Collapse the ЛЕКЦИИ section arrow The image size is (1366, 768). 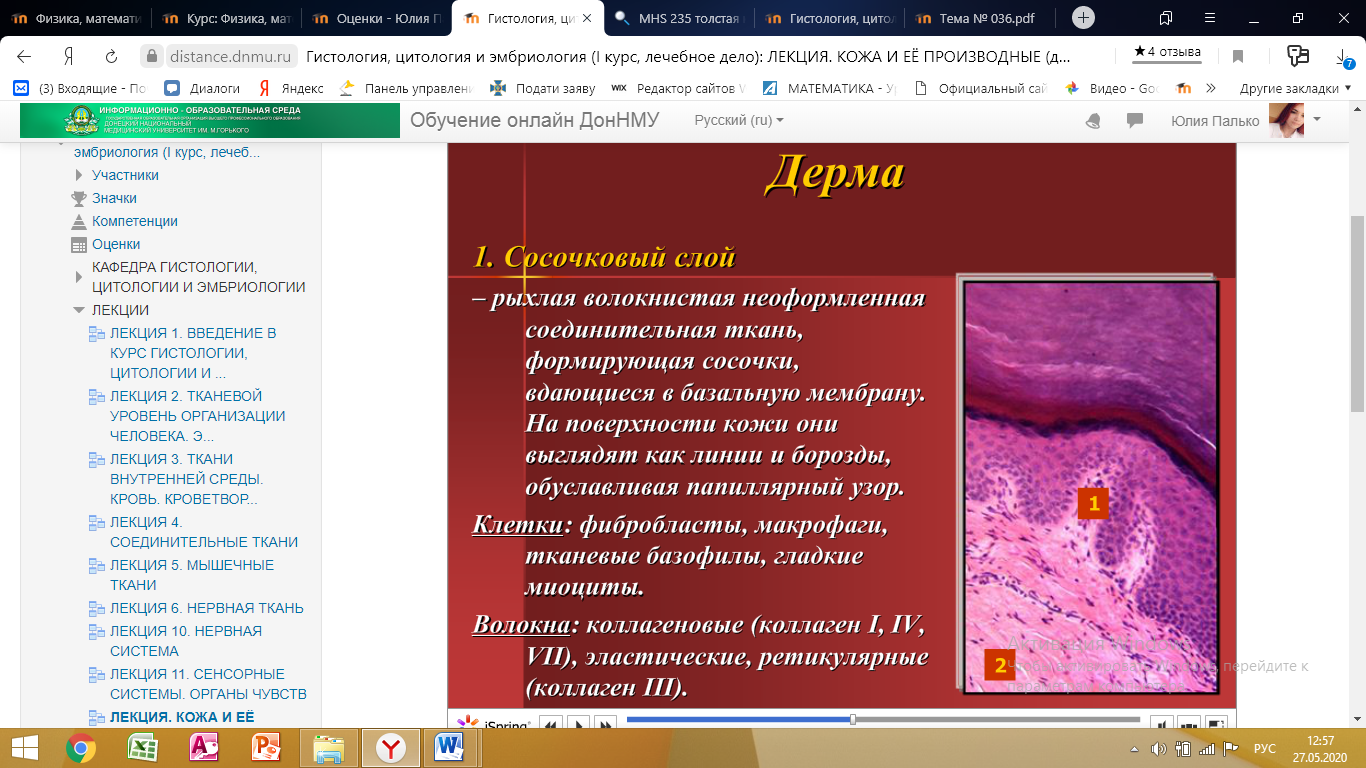pos(79,310)
